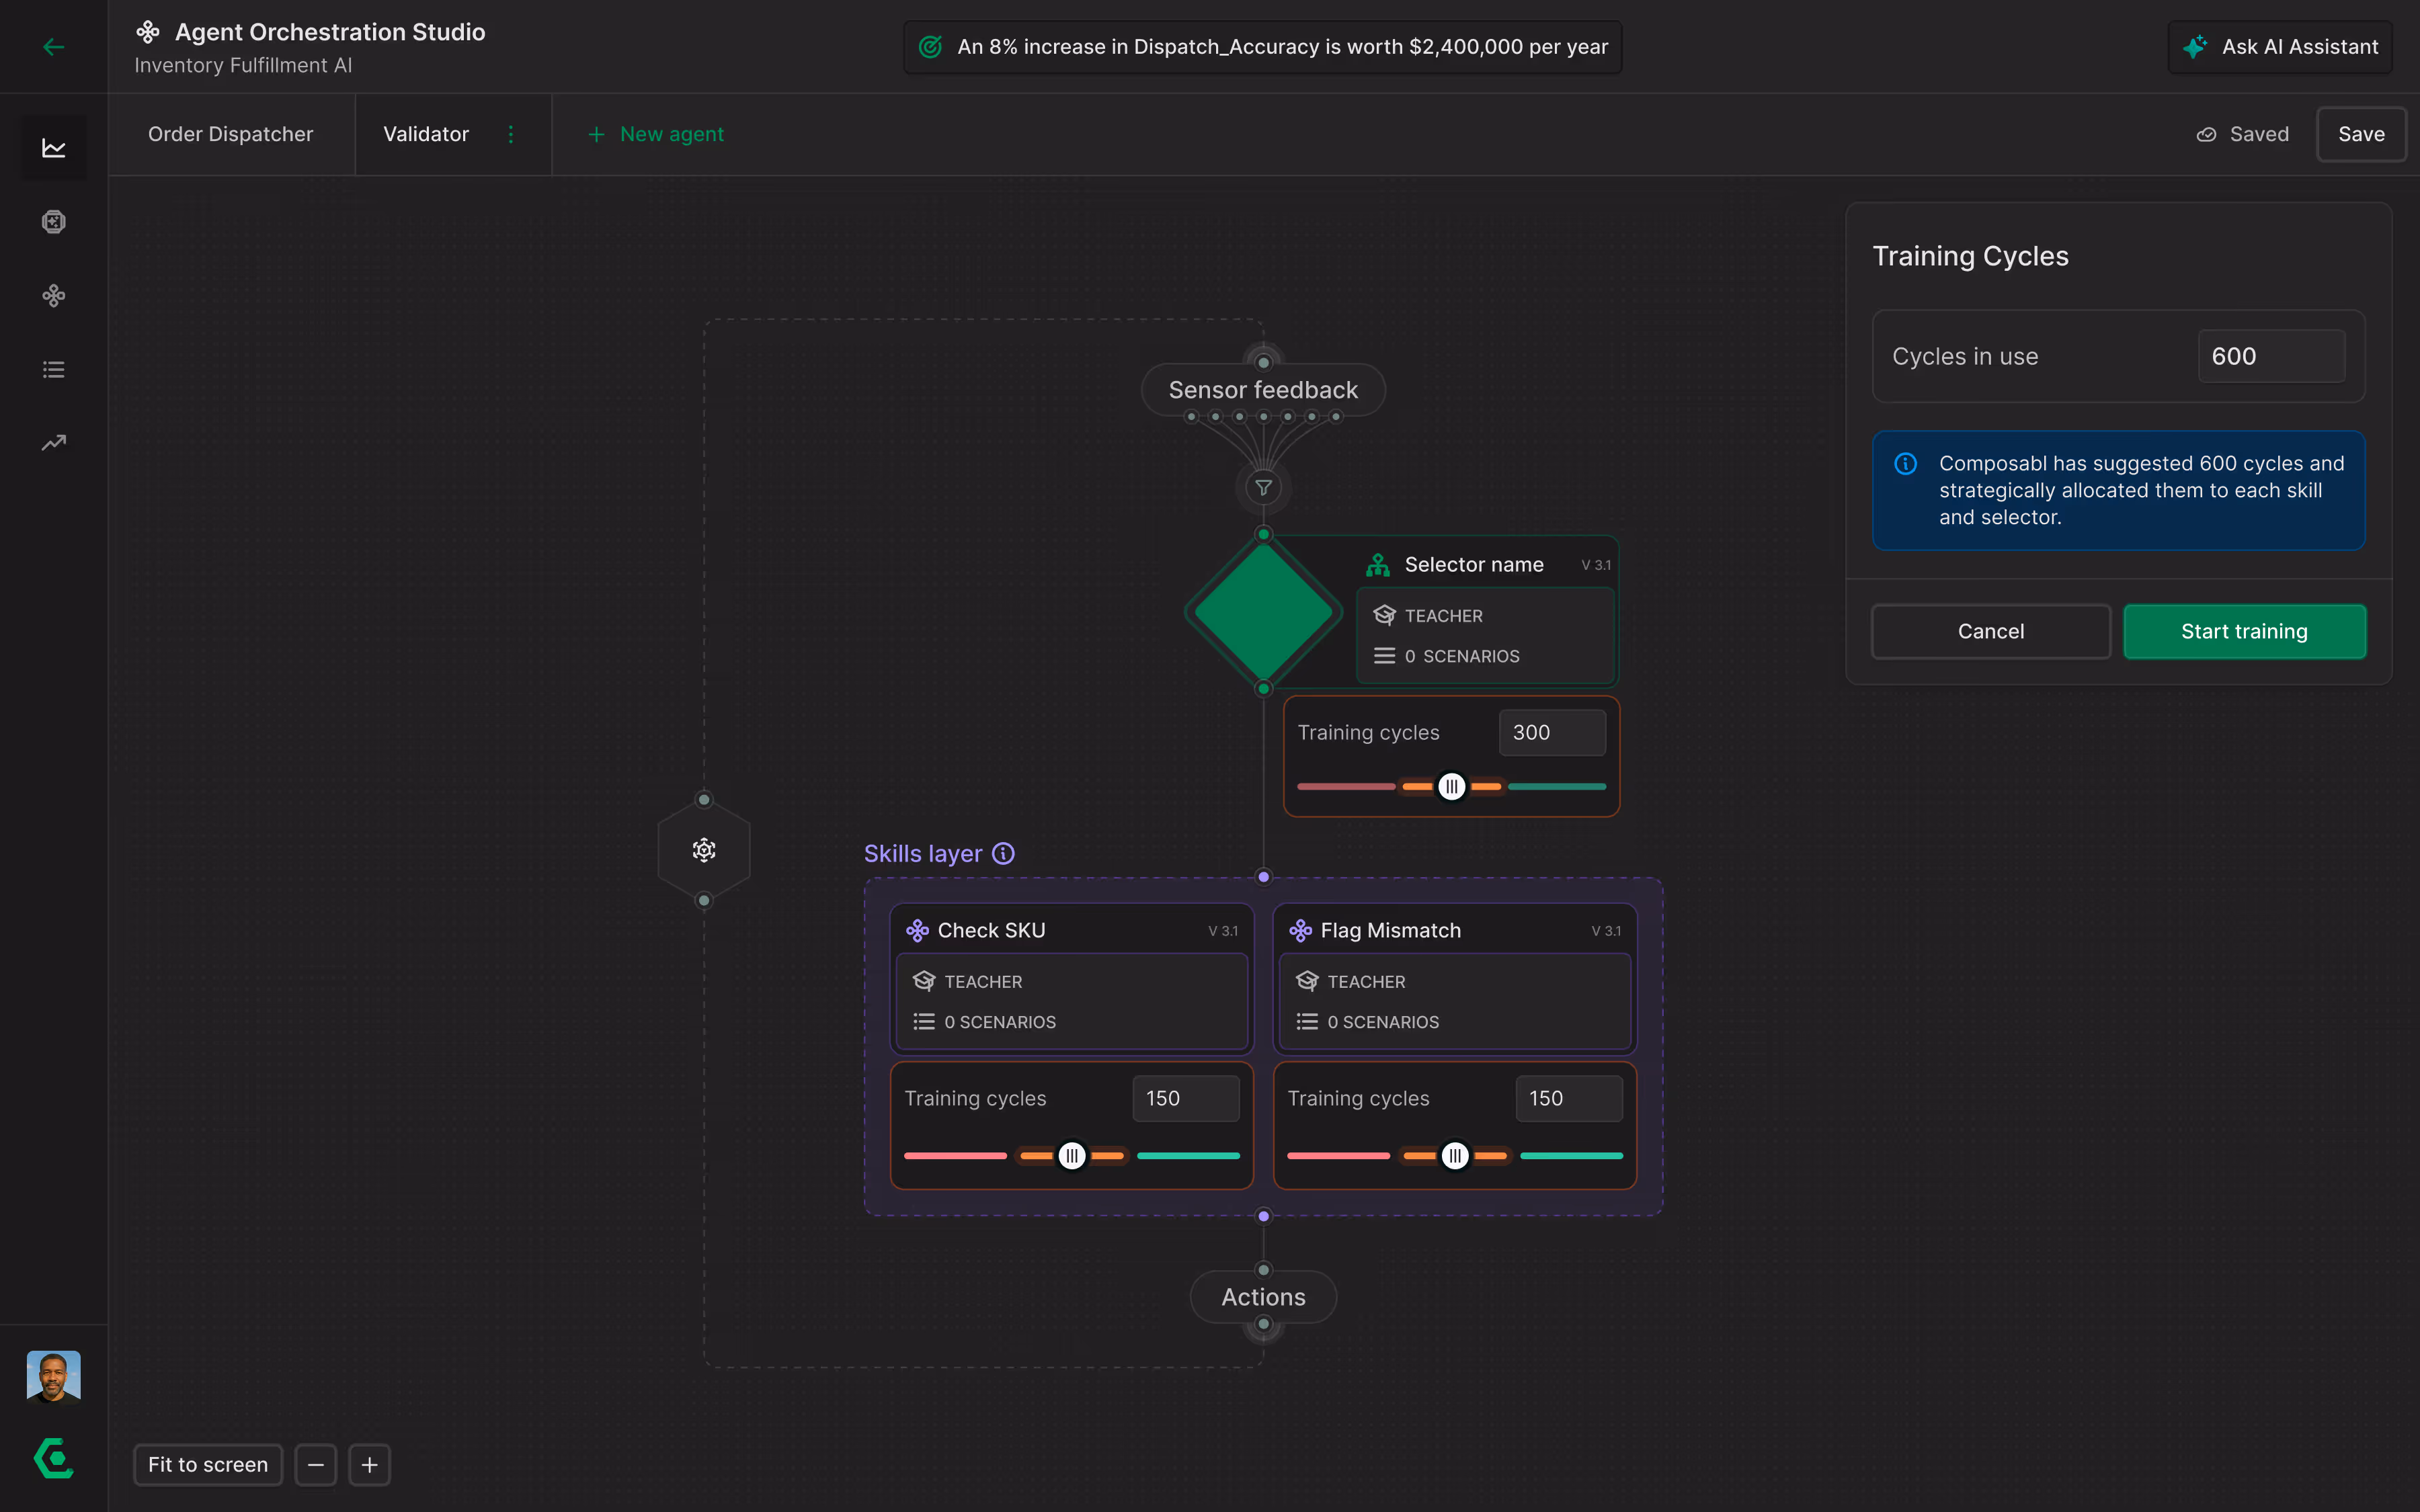Click the Skills layer label
This screenshot has height=1512, width=2420.
click(923, 854)
